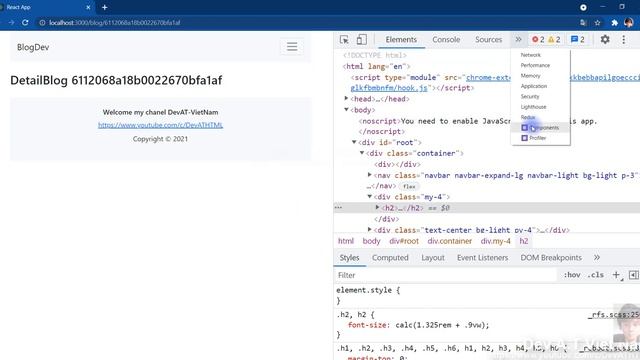Click the blue issues count badge
This screenshot has height=360, width=640.
pyautogui.click(x=578, y=40)
